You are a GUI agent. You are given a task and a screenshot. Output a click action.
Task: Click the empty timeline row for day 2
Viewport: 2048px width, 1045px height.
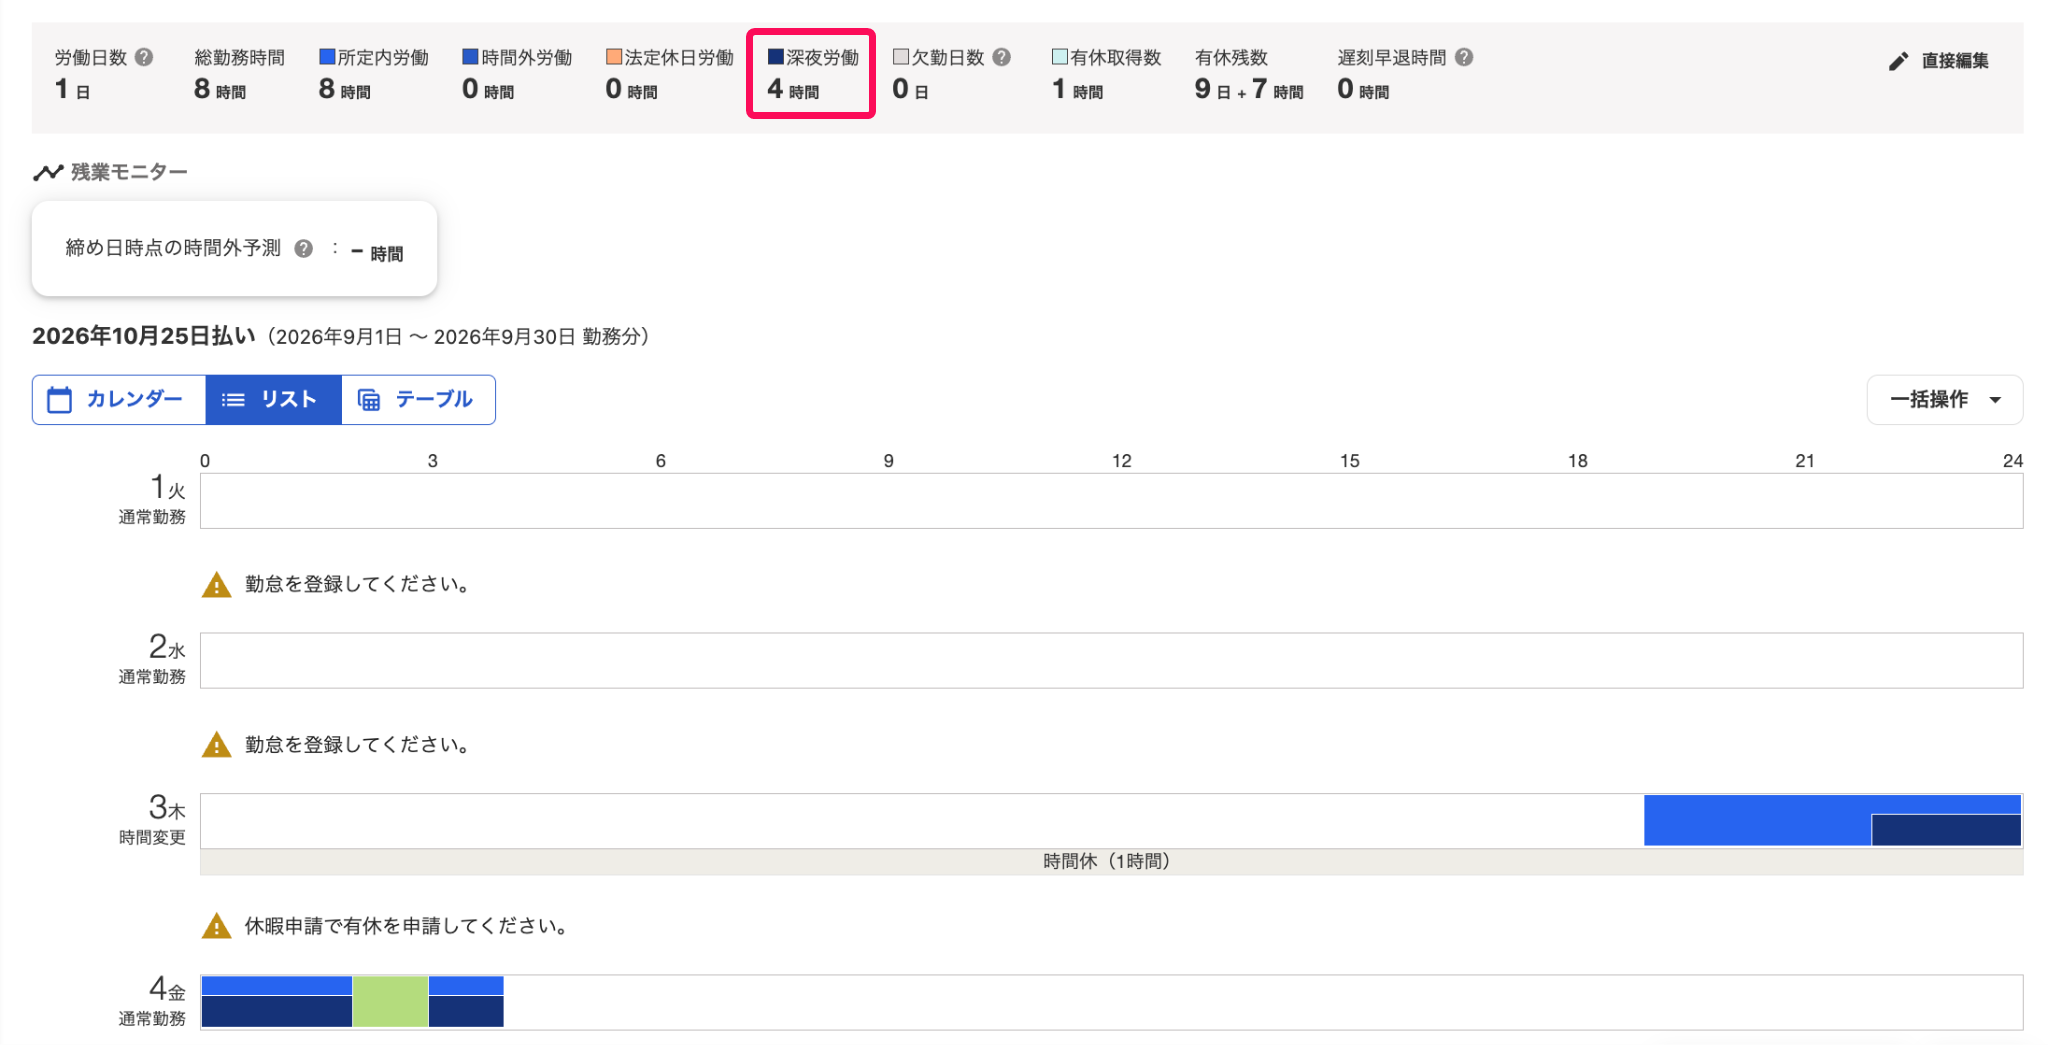pos(1111,660)
